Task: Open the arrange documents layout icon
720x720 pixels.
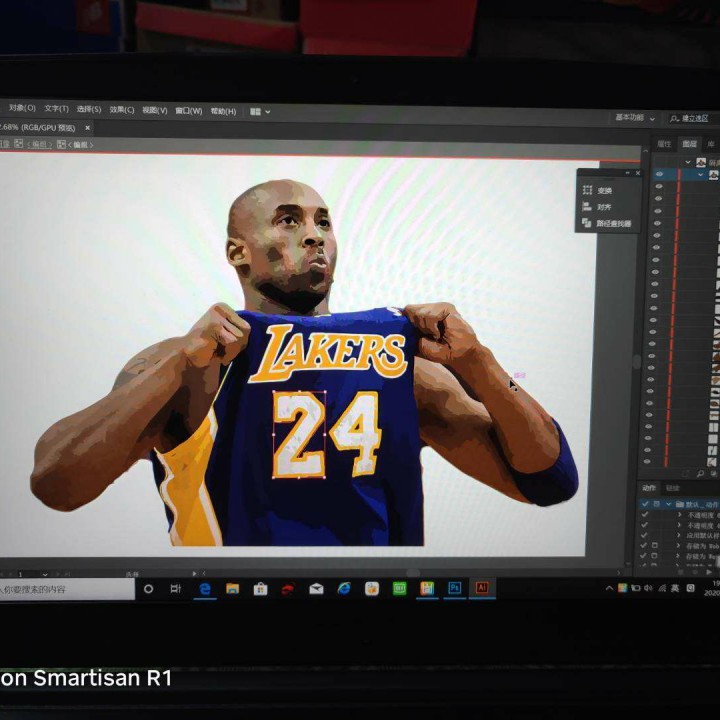Action: (258, 111)
